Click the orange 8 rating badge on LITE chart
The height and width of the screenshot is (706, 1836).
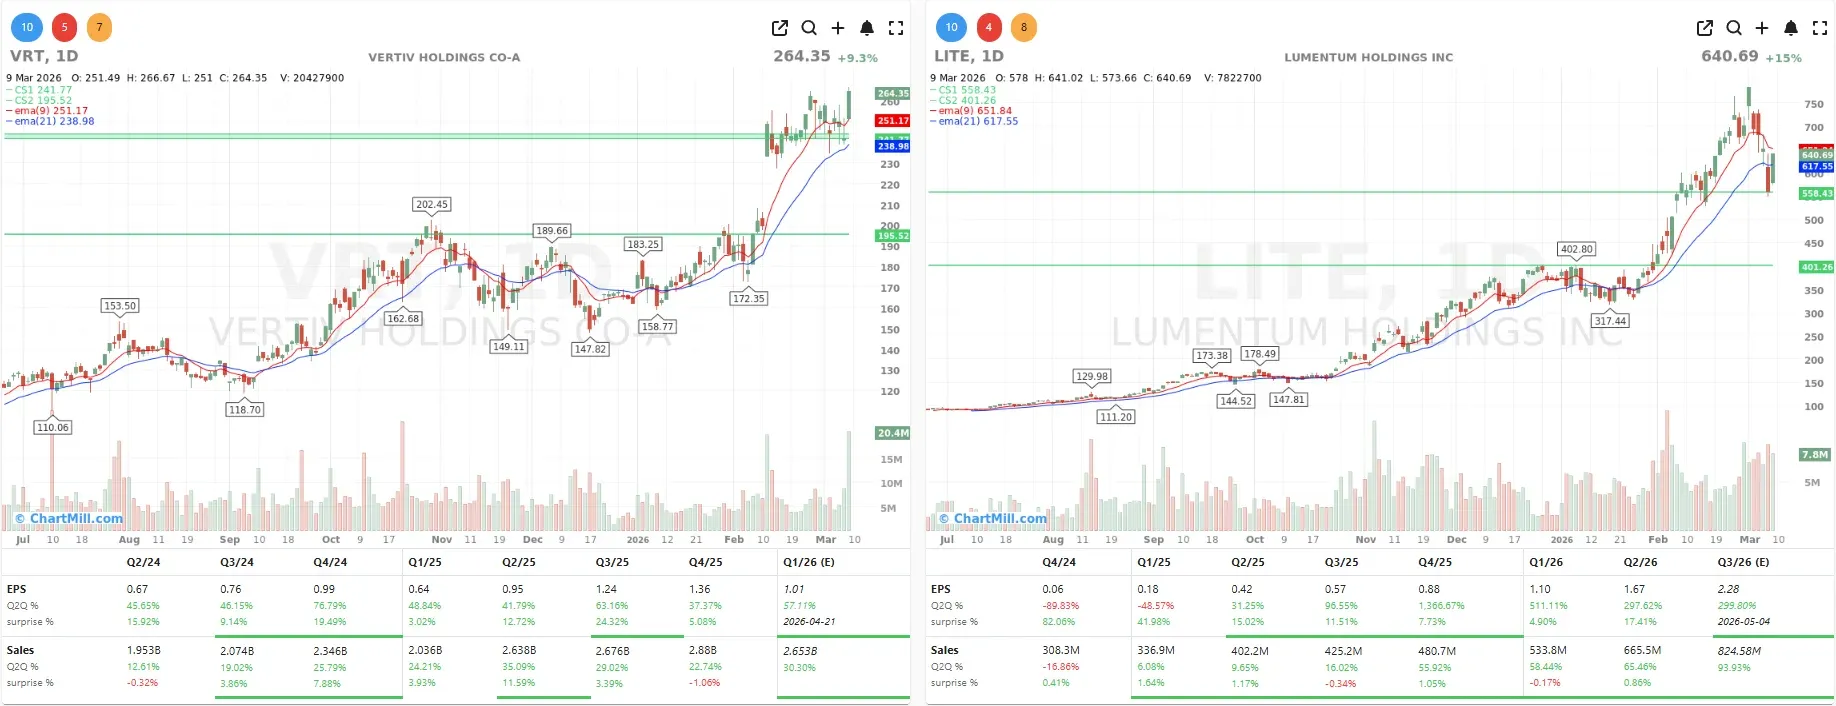point(1023,27)
